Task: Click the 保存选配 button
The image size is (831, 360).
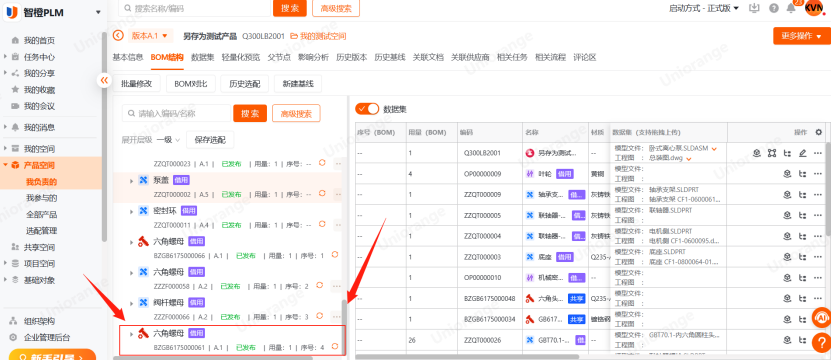Action: point(210,140)
